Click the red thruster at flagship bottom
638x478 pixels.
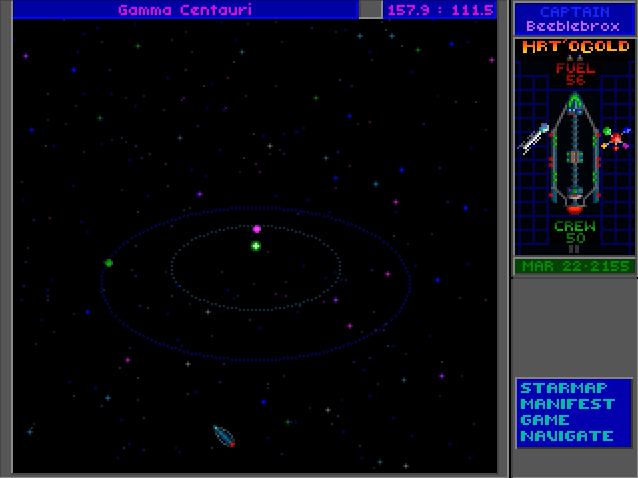(x=574, y=209)
